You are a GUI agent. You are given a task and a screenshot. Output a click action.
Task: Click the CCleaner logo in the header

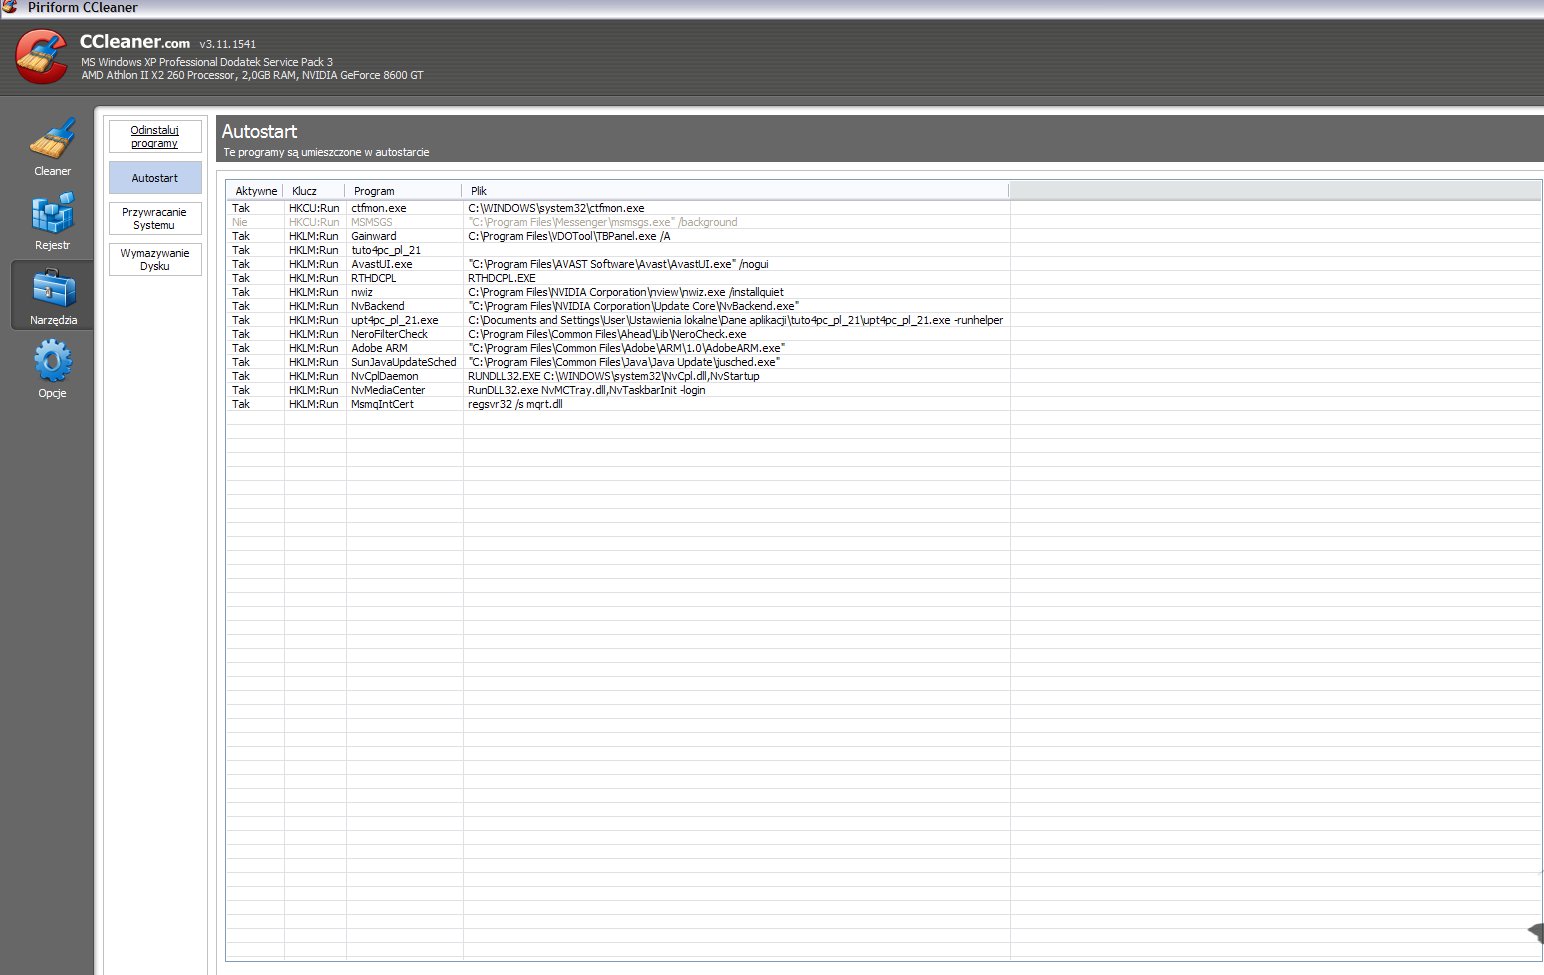[x=42, y=56]
